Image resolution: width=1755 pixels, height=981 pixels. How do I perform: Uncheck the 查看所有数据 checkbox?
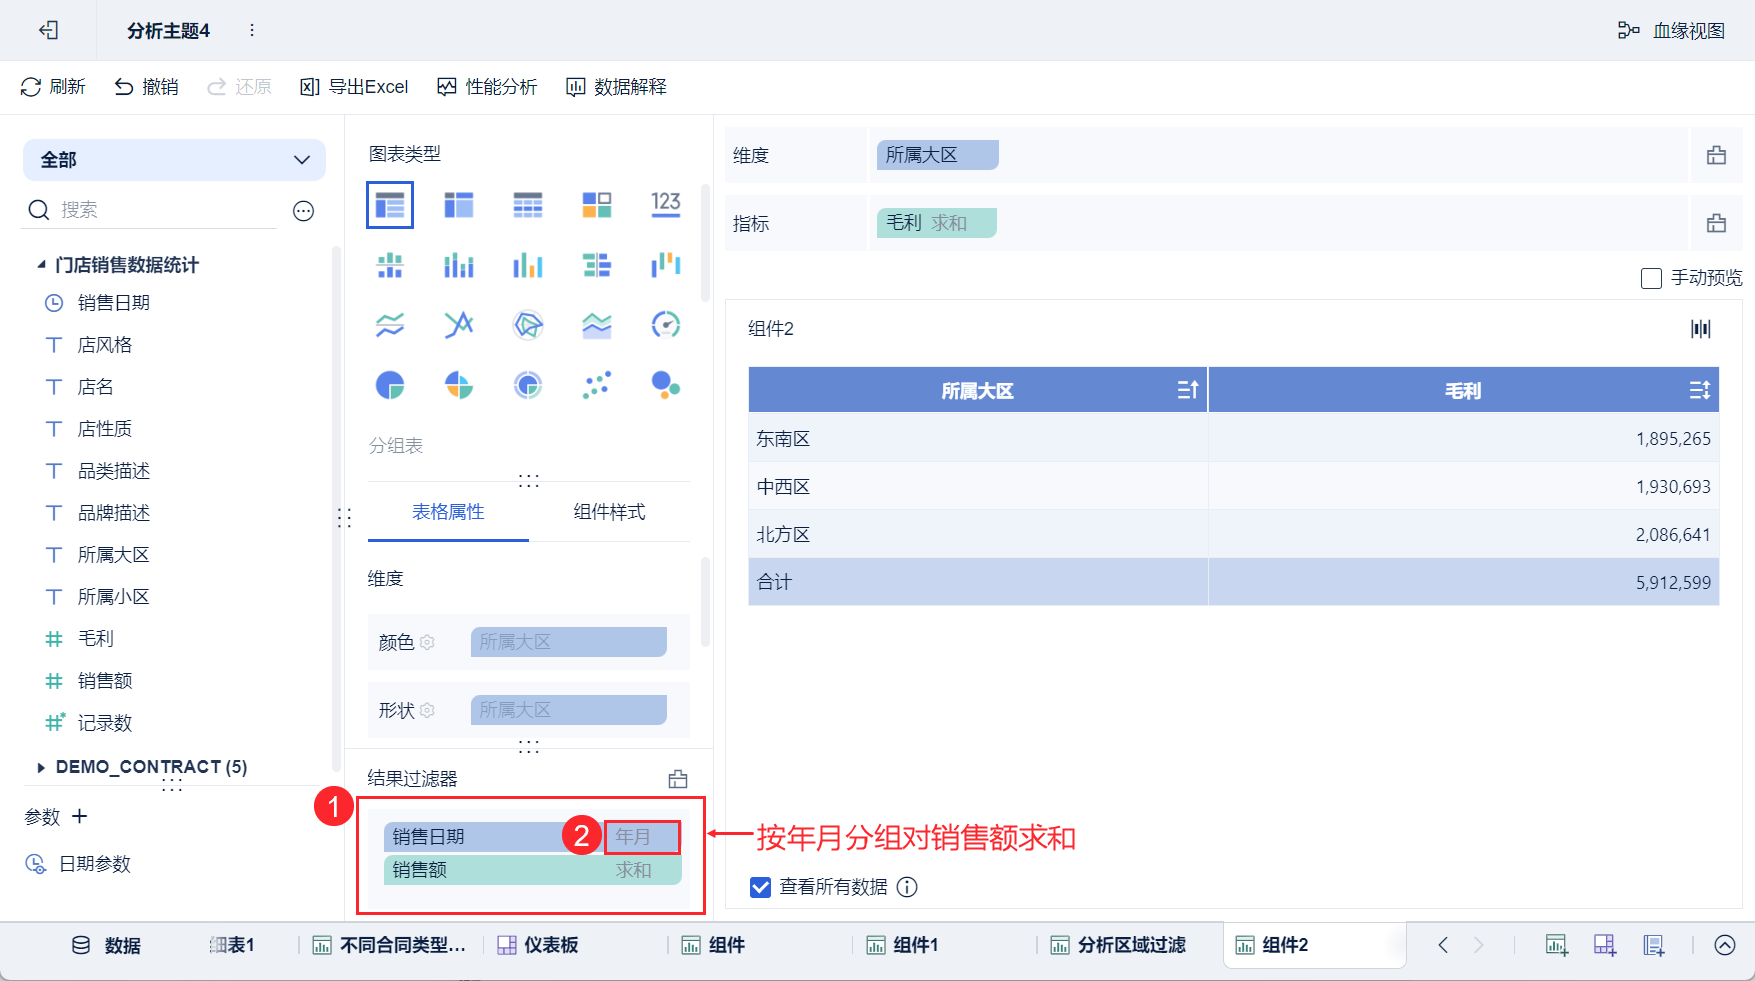tap(761, 887)
